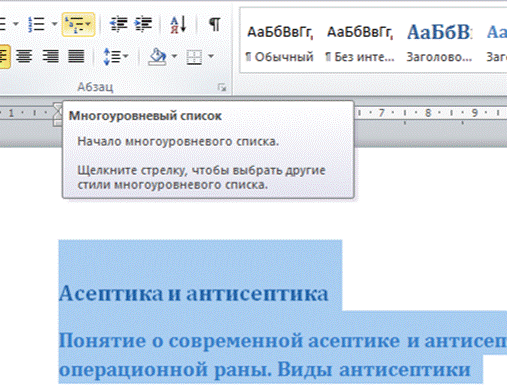This screenshot has height=388, width=507.
Task: Click the heading Асептика и антисептика
Action: [193, 293]
